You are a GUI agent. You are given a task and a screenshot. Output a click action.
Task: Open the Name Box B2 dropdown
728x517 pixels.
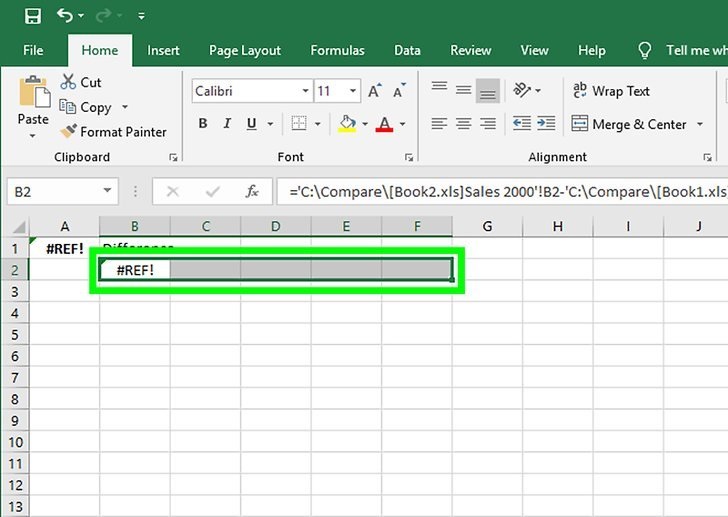pyautogui.click(x=108, y=191)
